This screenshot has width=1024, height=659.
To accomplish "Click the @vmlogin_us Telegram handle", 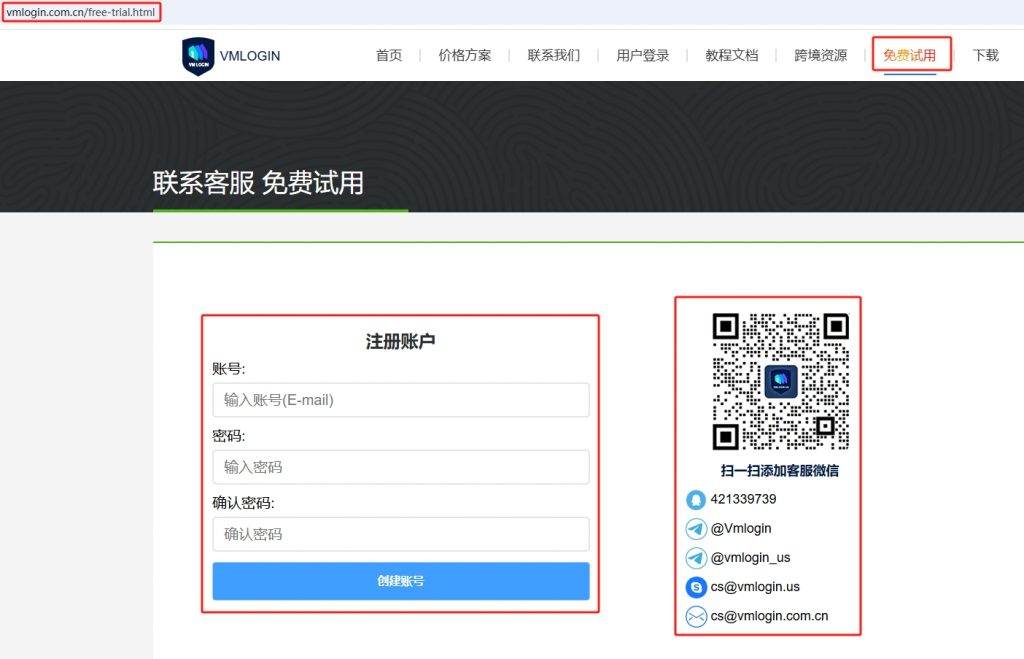I will [x=750, y=558].
